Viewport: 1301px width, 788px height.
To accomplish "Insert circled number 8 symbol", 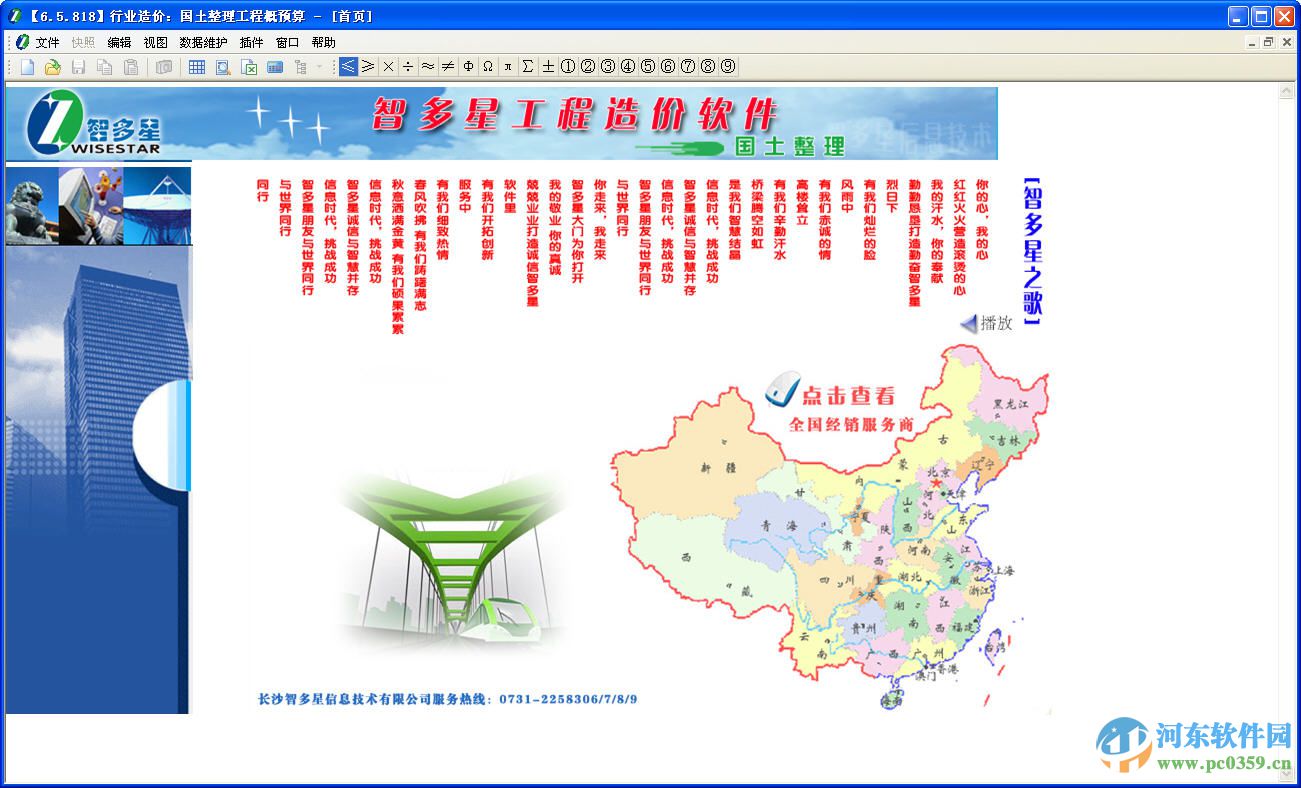I will (708, 67).
